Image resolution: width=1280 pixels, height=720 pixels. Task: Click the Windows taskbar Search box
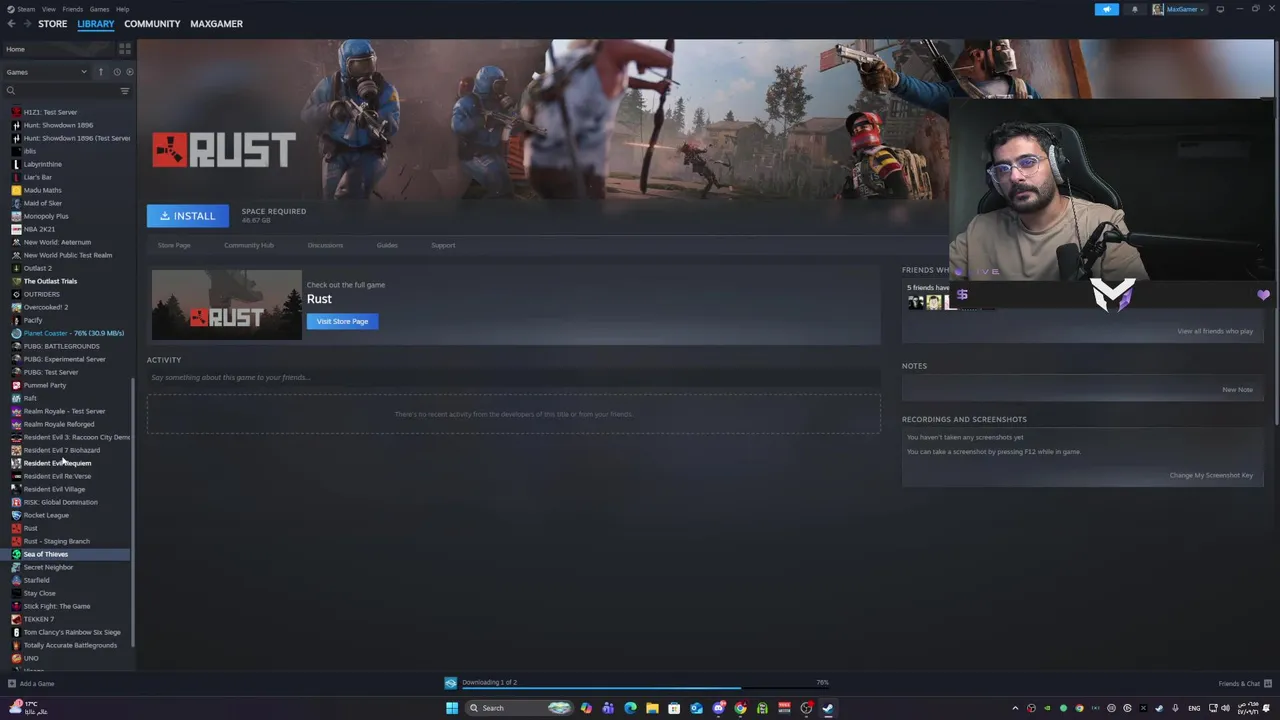tap(518, 708)
